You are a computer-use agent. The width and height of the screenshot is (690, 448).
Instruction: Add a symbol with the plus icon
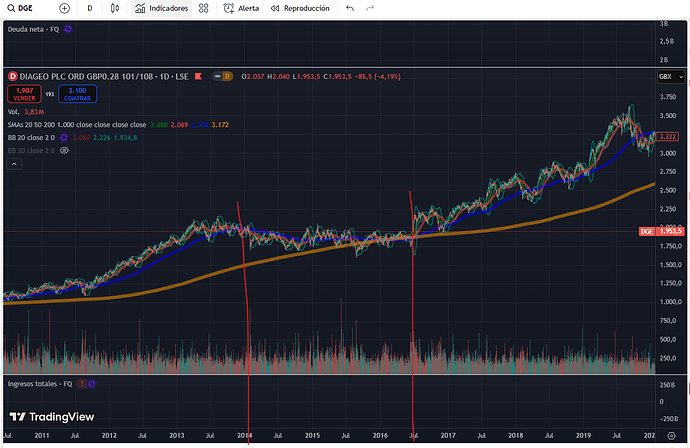point(64,8)
